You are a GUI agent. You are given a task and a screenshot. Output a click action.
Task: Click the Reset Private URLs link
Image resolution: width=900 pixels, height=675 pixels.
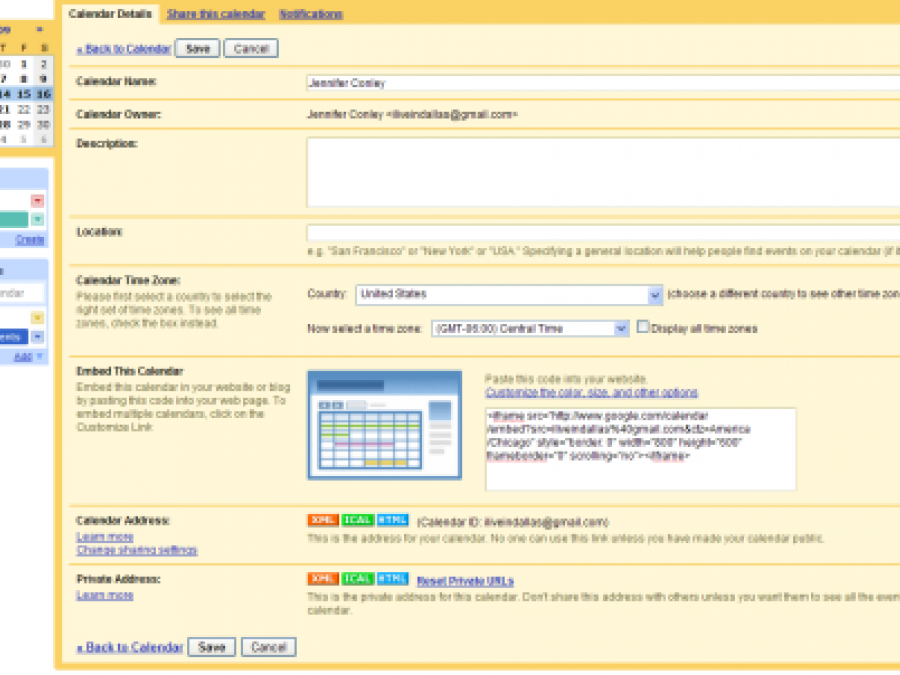465,580
